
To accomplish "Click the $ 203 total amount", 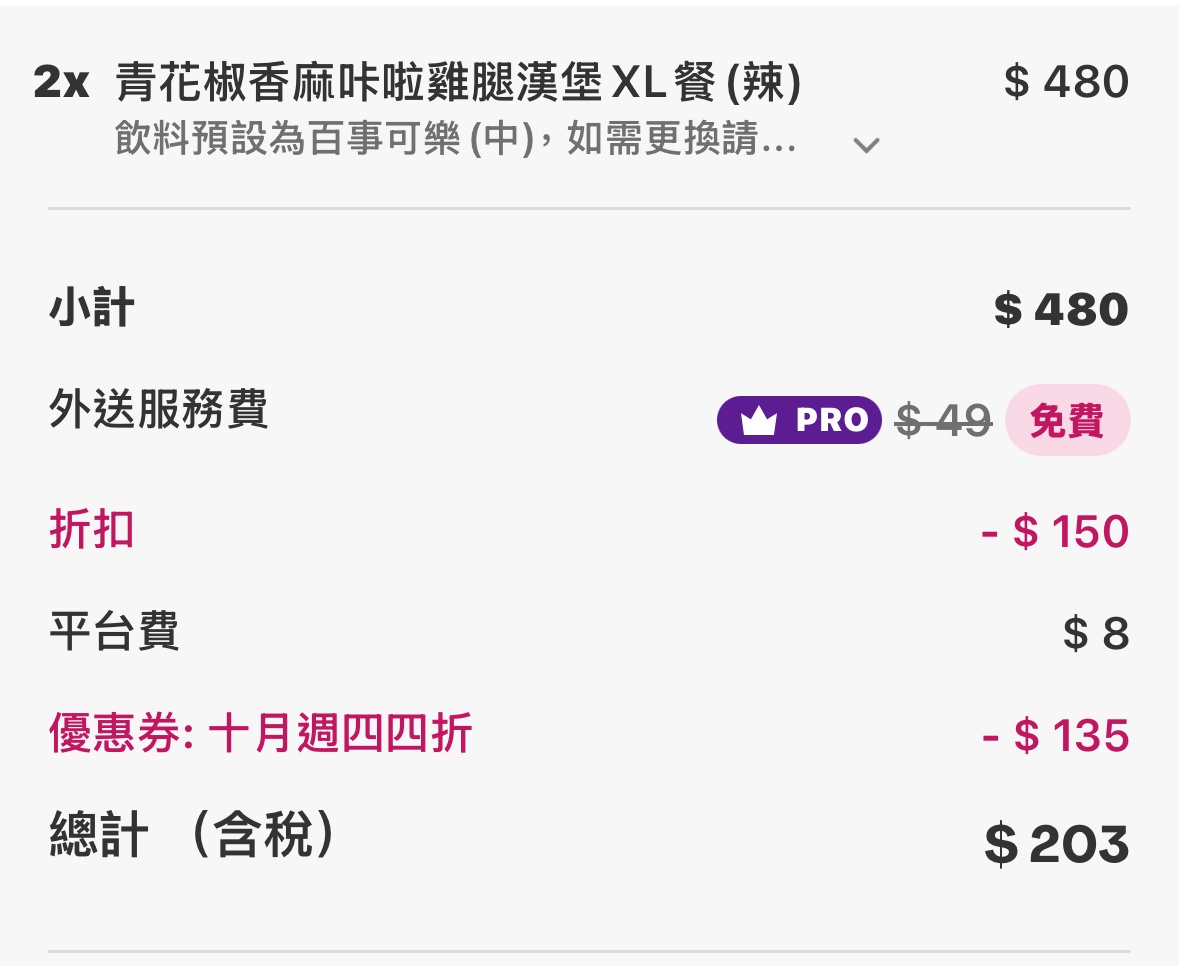I will (1056, 845).
